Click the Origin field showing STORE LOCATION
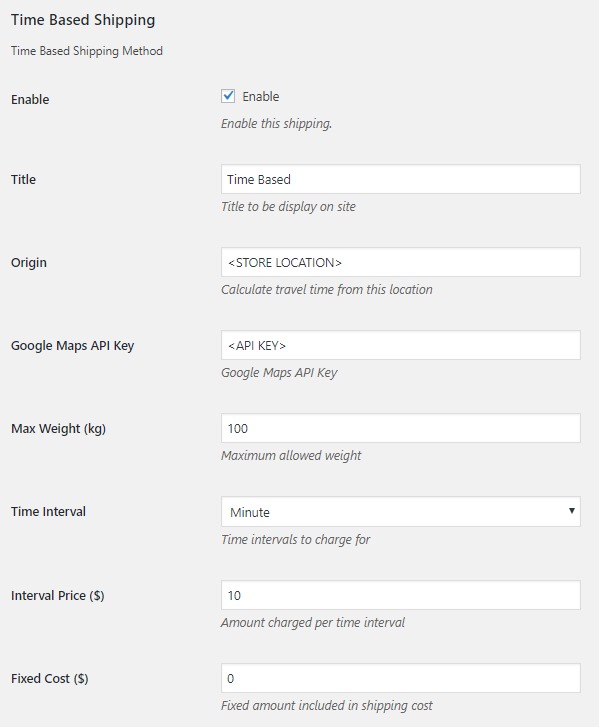The image size is (599, 727). click(401, 262)
